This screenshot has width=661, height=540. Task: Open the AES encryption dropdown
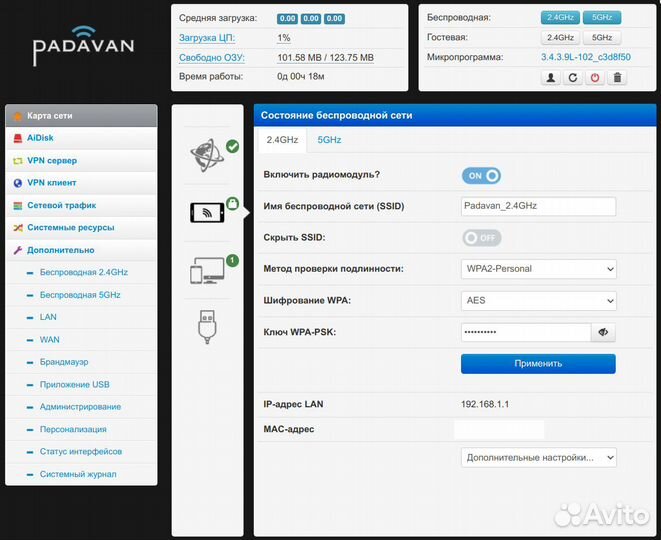click(x=539, y=301)
